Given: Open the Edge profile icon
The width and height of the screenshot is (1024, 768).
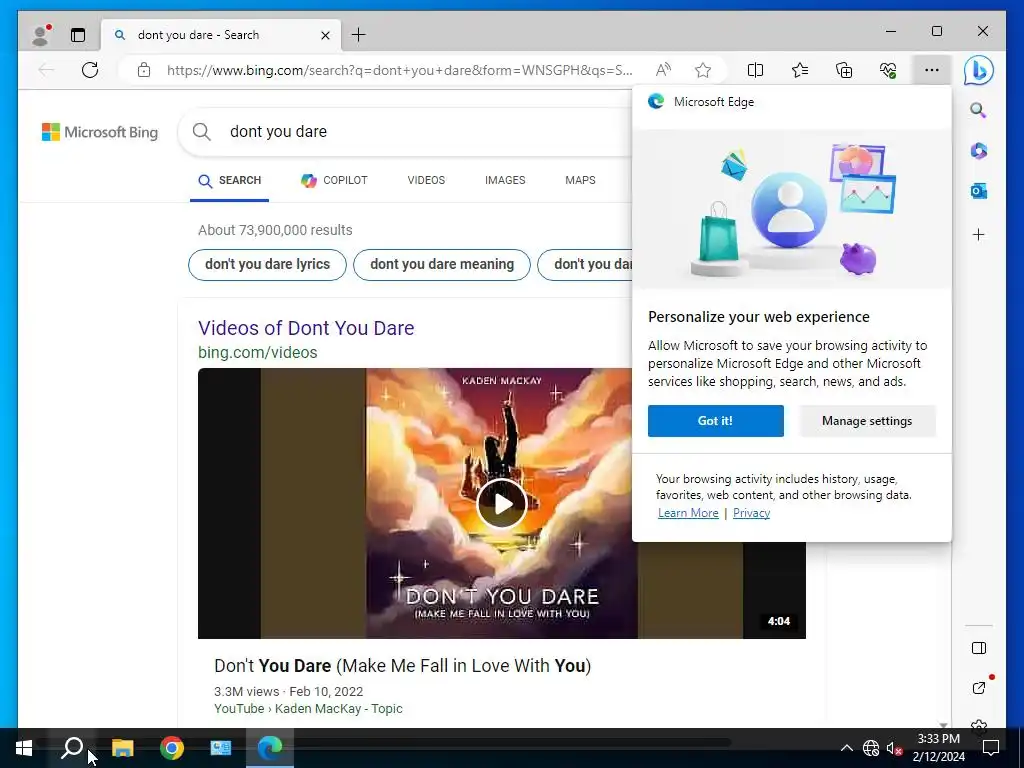Looking at the screenshot, I should point(40,35).
